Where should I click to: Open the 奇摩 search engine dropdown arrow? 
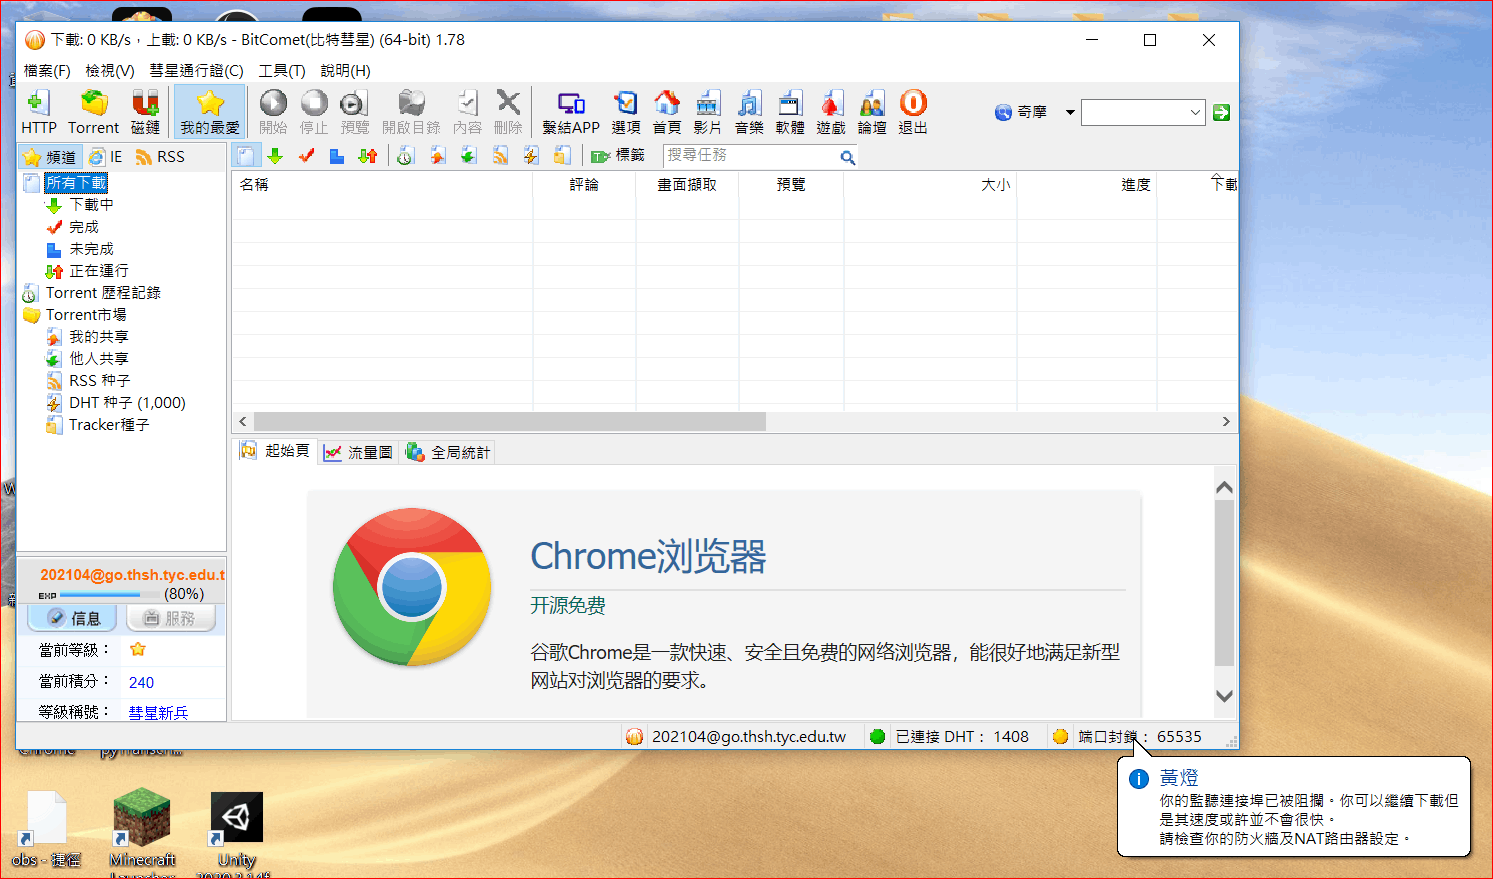(1070, 112)
